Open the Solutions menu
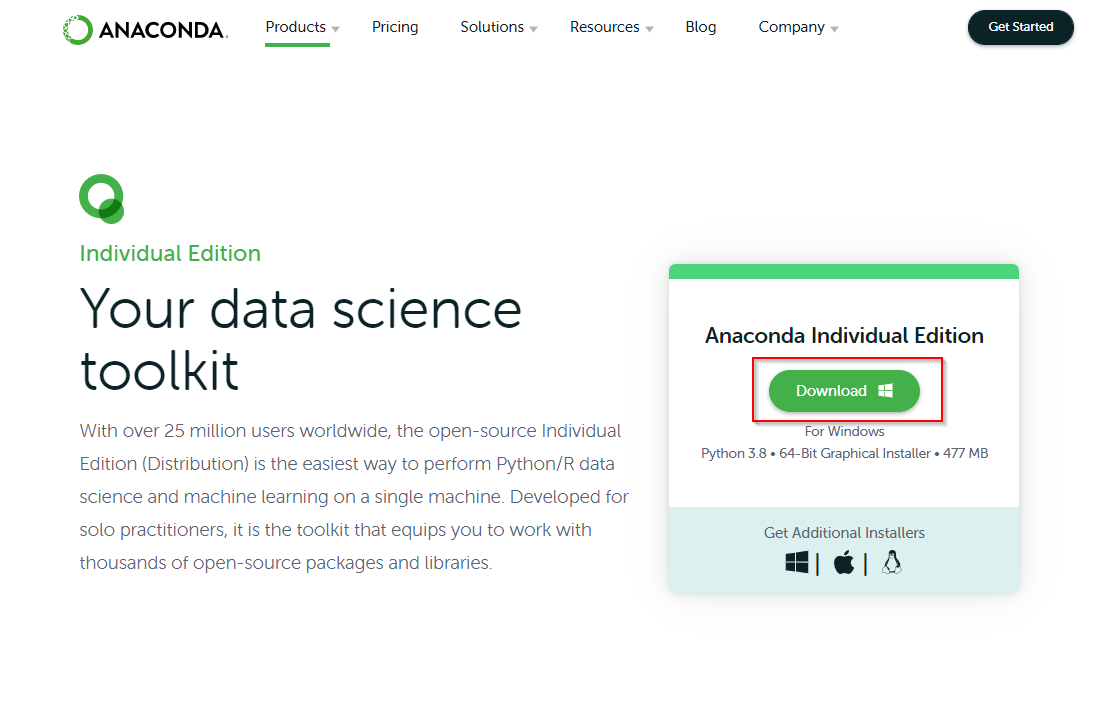 [492, 27]
